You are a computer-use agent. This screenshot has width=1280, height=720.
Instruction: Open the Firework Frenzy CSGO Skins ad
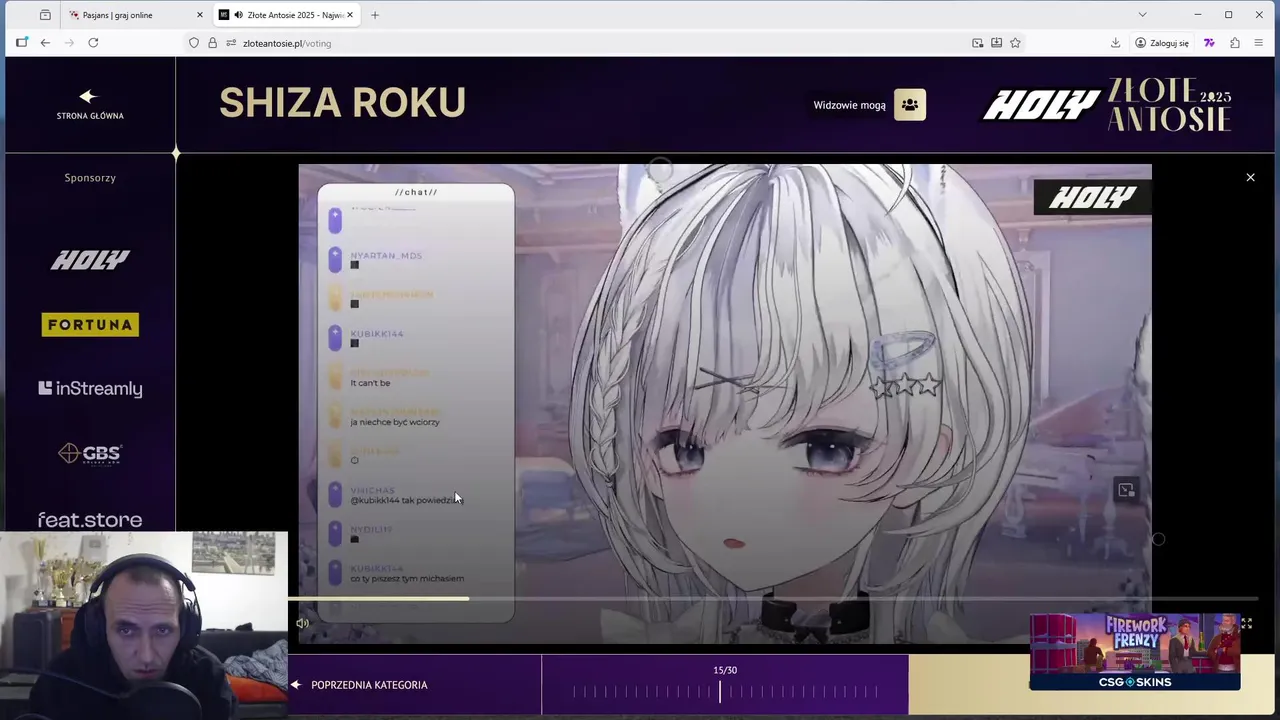tap(1135, 652)
